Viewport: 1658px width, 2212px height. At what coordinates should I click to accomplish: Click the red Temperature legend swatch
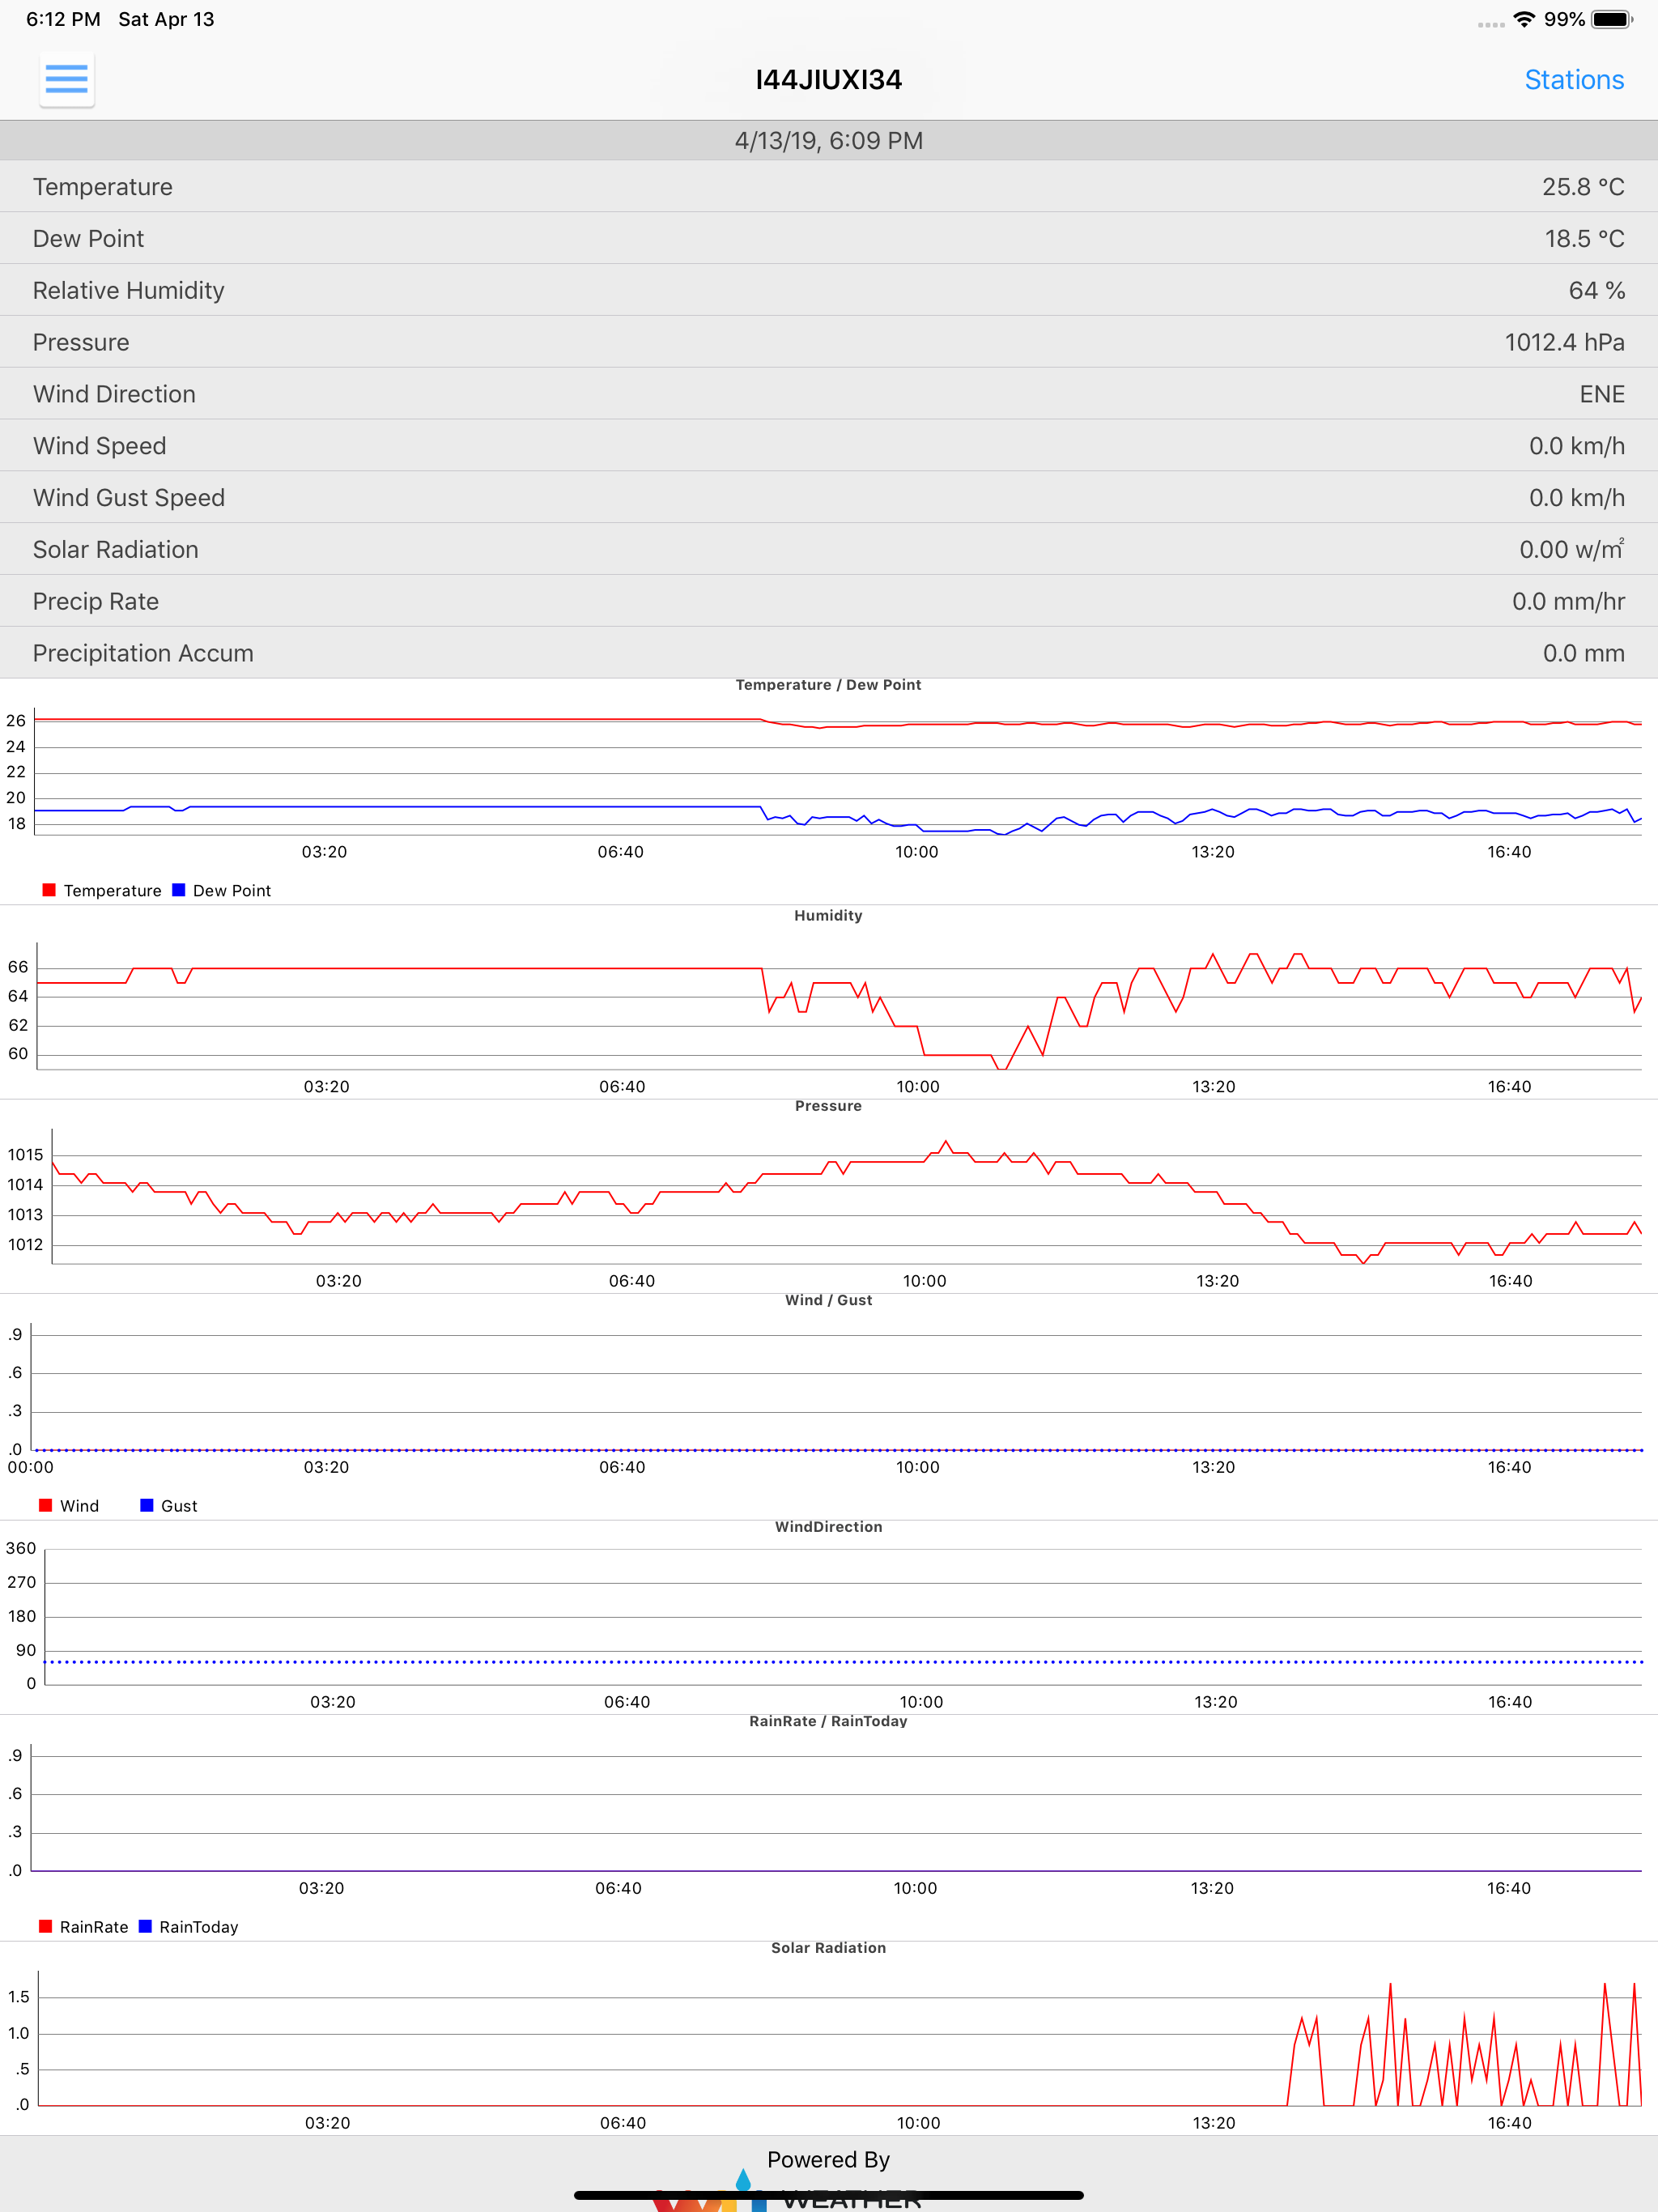coord(49,890)
